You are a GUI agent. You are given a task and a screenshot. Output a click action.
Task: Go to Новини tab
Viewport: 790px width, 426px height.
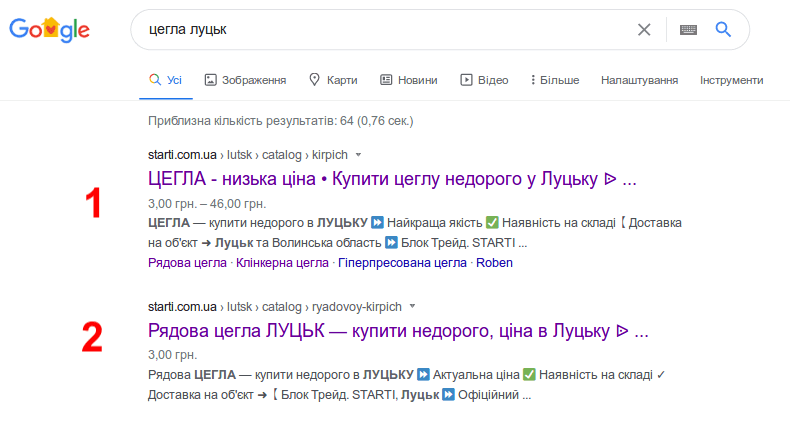pos(409,80)
